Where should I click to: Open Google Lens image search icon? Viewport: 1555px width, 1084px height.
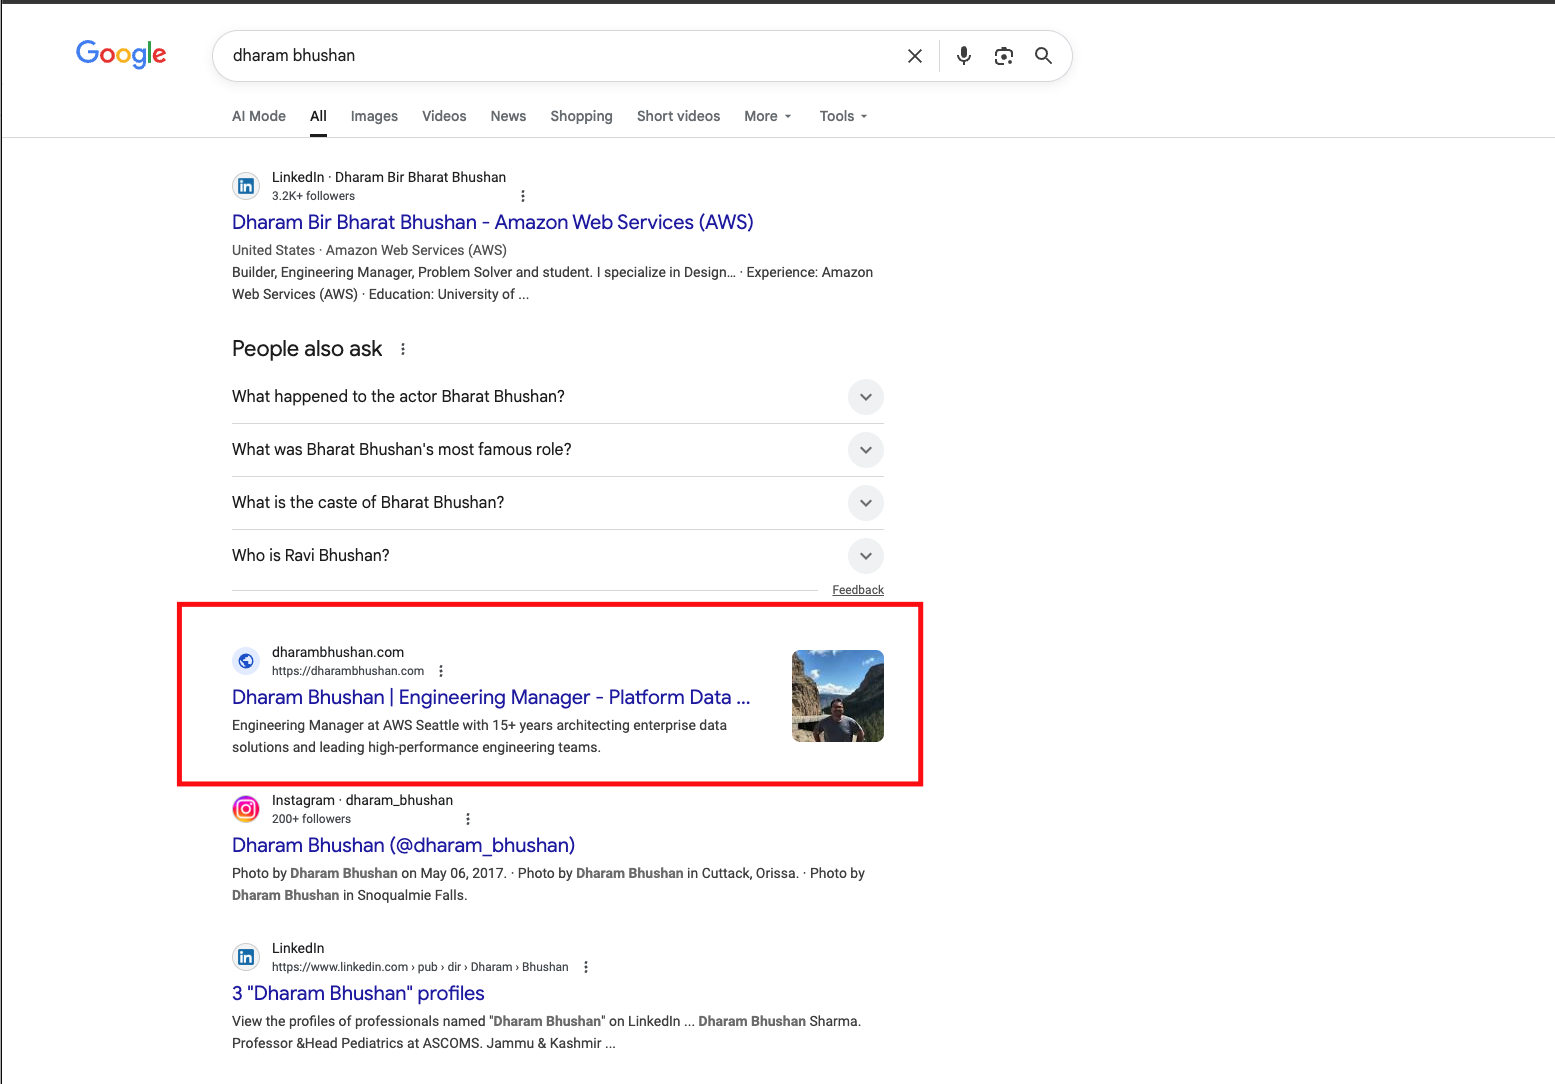coord(1004,56)
